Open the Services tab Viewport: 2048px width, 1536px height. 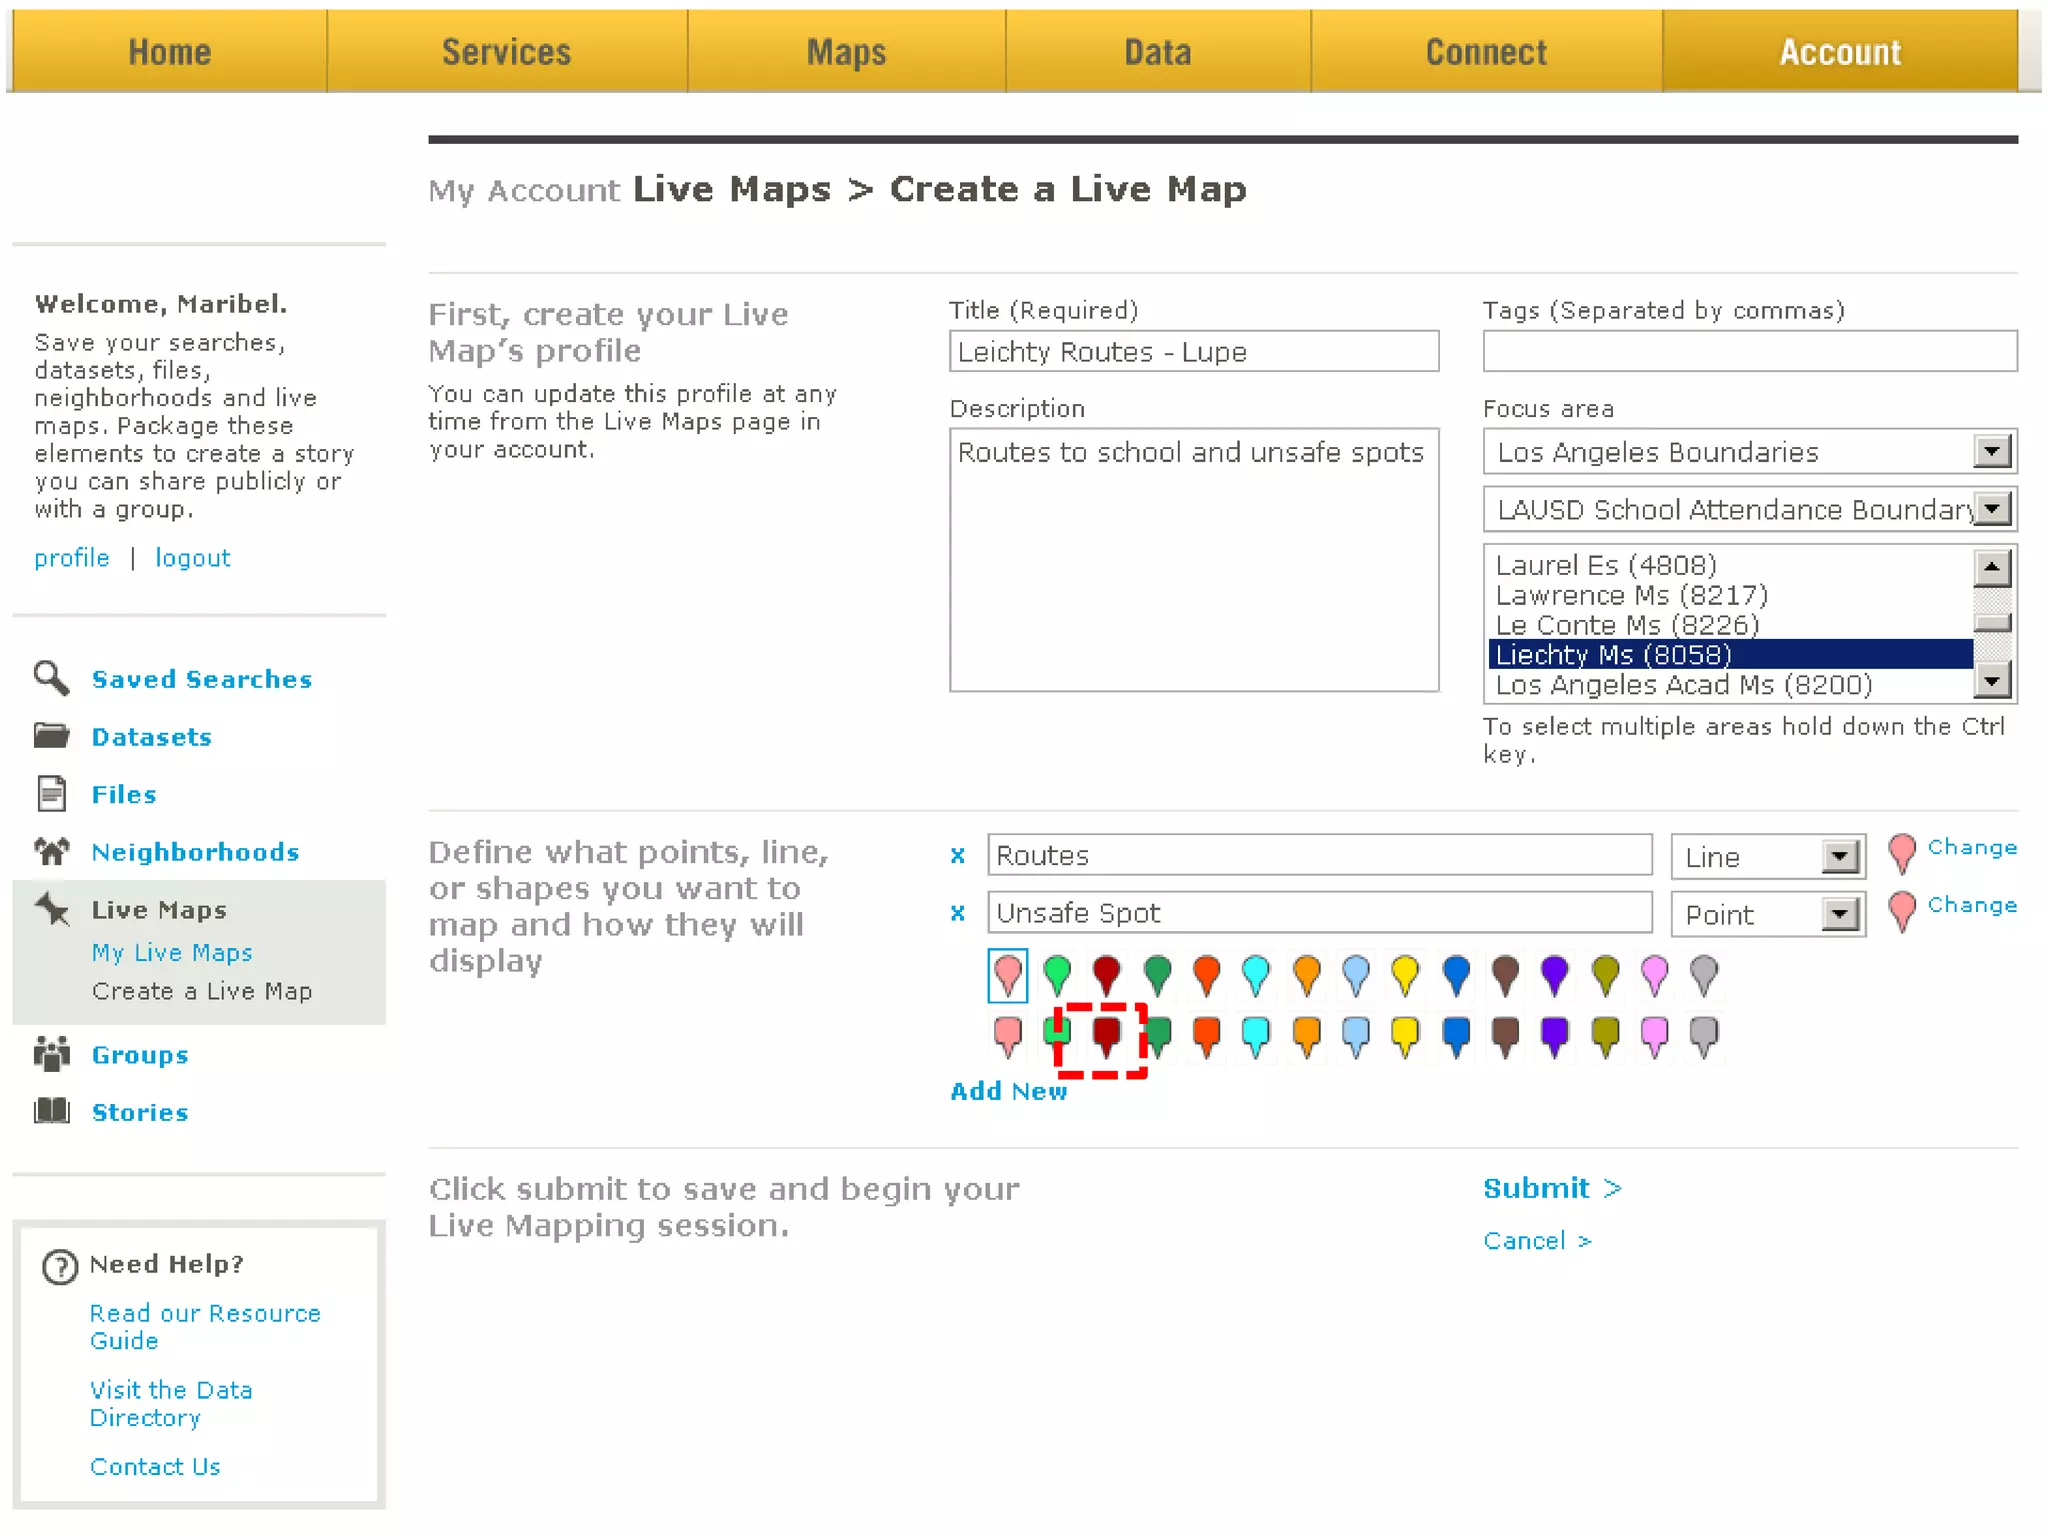(x=507, y=52)
